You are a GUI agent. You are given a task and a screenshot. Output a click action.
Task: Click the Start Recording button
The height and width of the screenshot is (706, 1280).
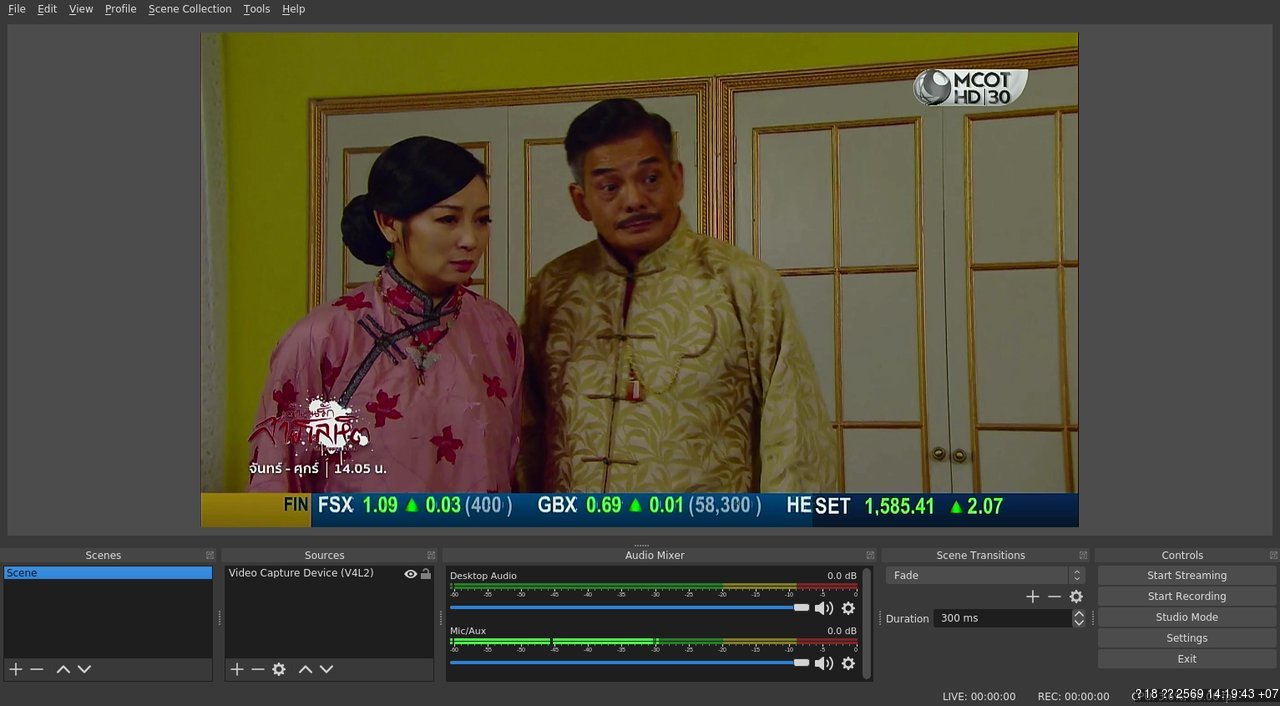[1187, 596]
